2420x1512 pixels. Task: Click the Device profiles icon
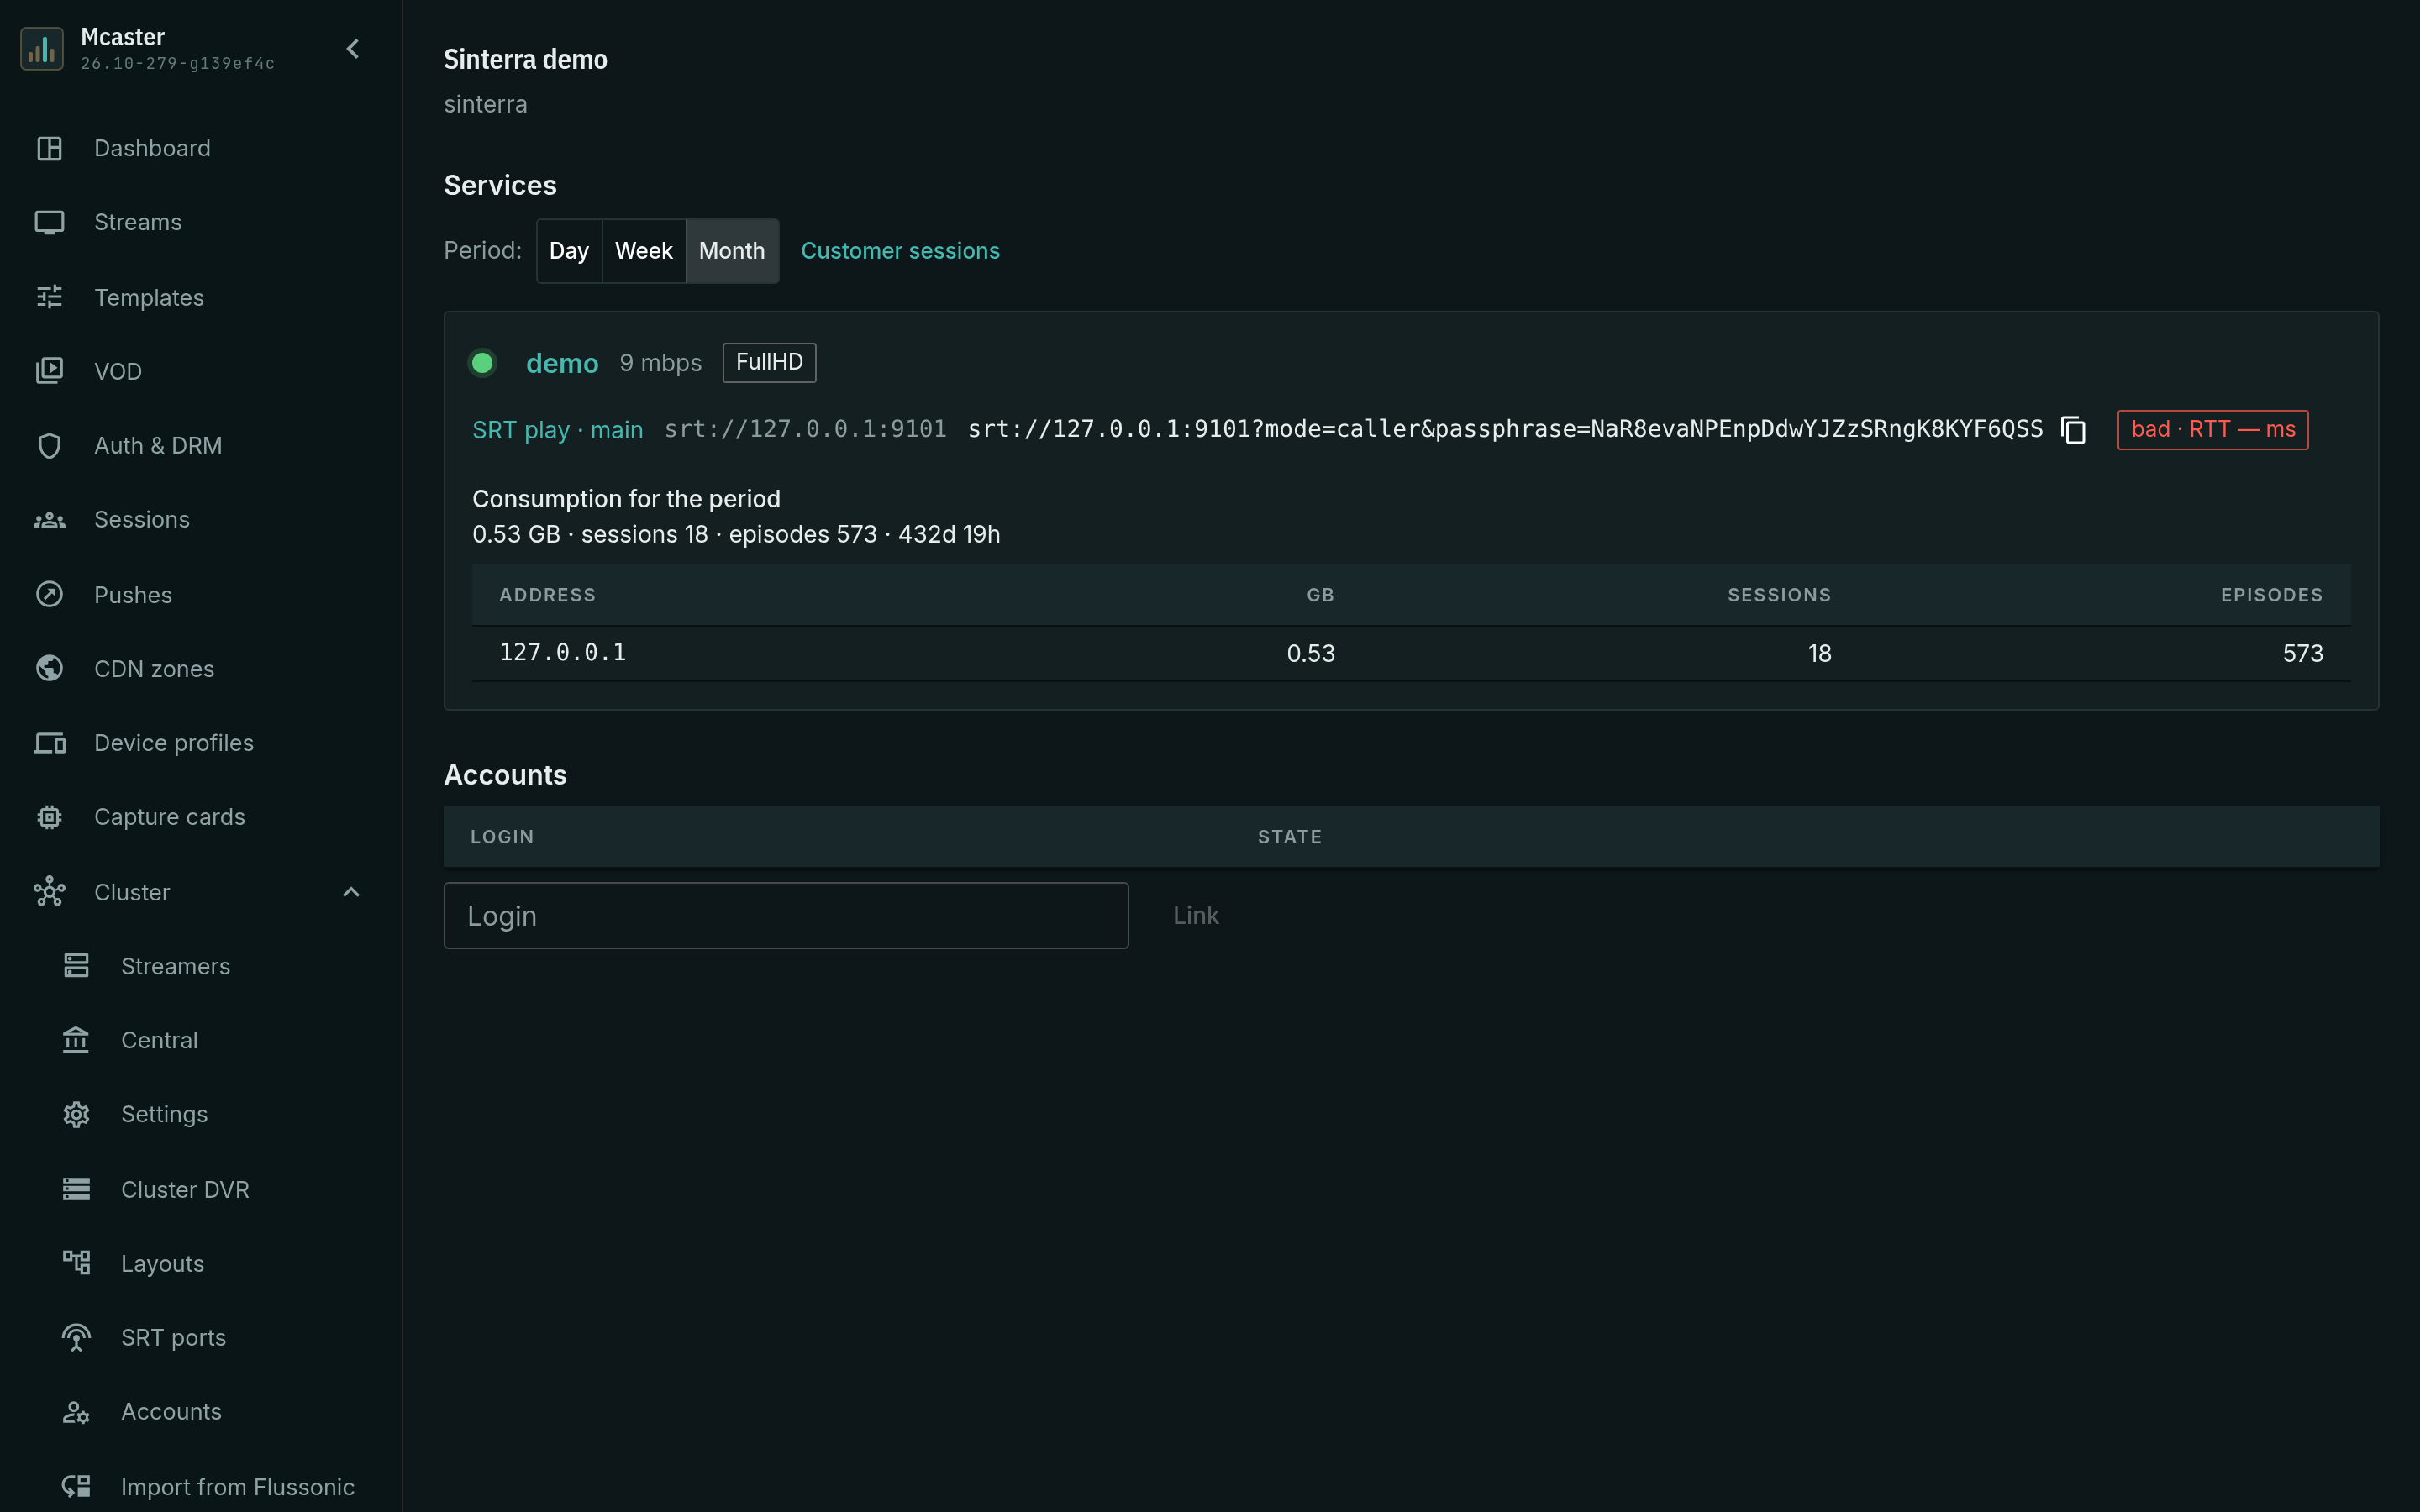[x=49, y=743]
